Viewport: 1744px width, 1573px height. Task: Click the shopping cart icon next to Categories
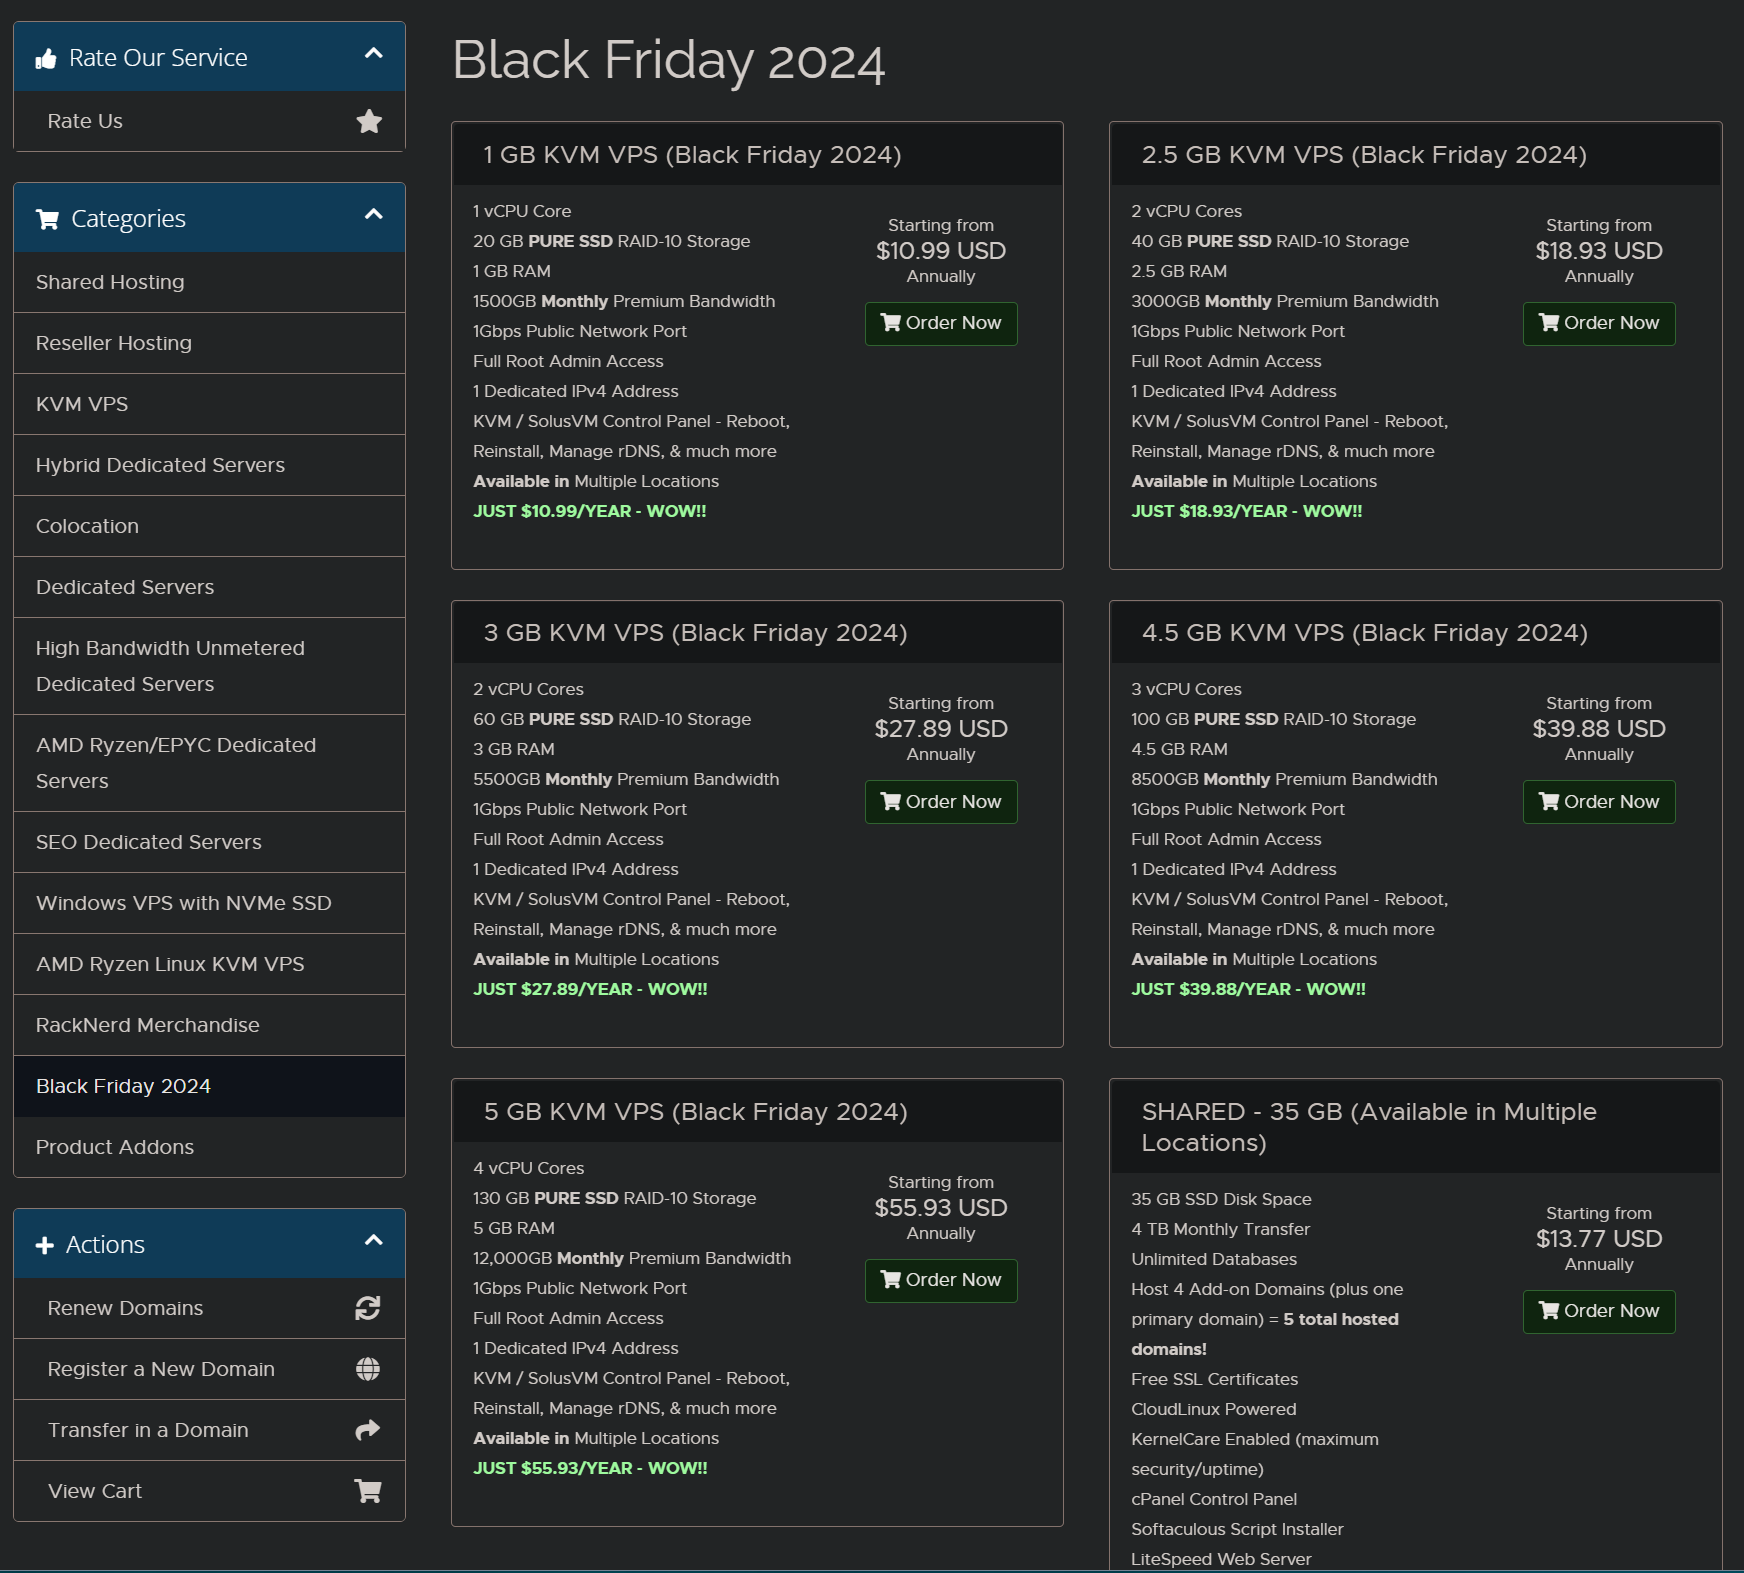[x=47, y=219]
